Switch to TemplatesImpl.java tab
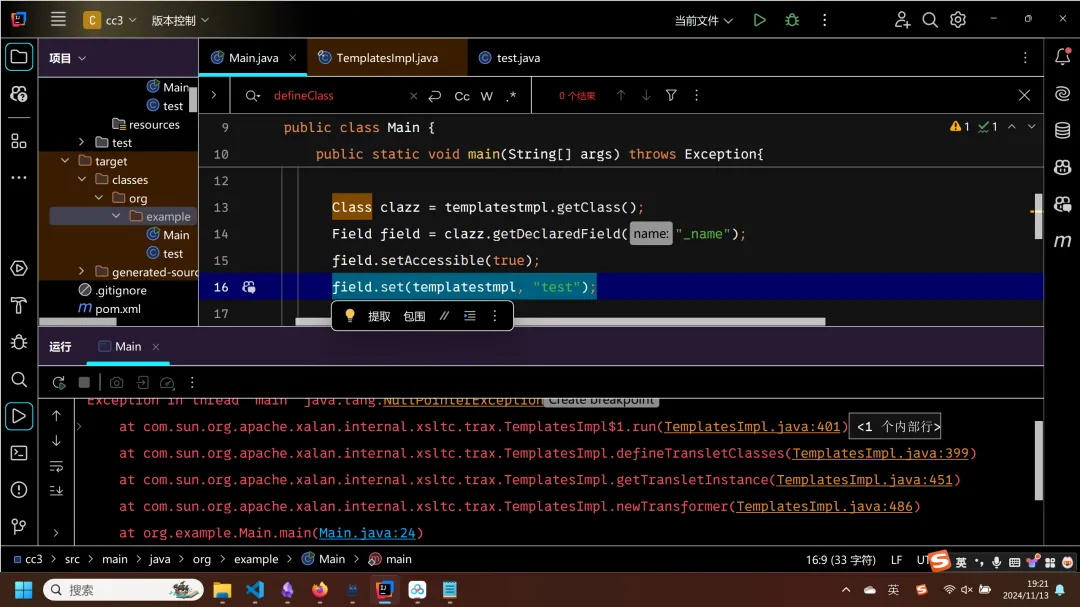Viewport: 1080px width, 607px height. 386,58
